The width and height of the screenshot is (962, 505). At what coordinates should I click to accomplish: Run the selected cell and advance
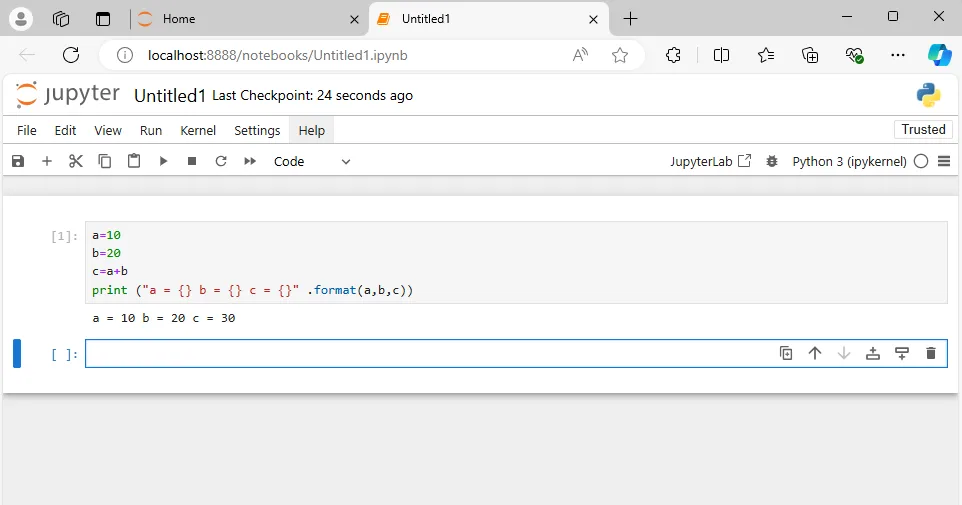pos(163,161)
